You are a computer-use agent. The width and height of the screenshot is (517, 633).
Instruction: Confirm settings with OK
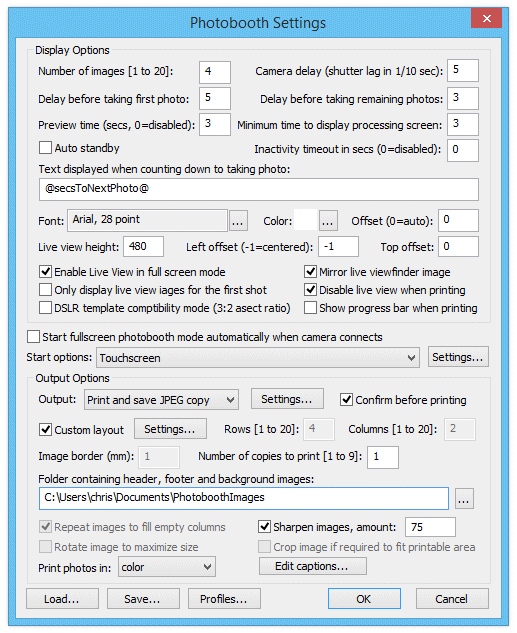[364, 599]
